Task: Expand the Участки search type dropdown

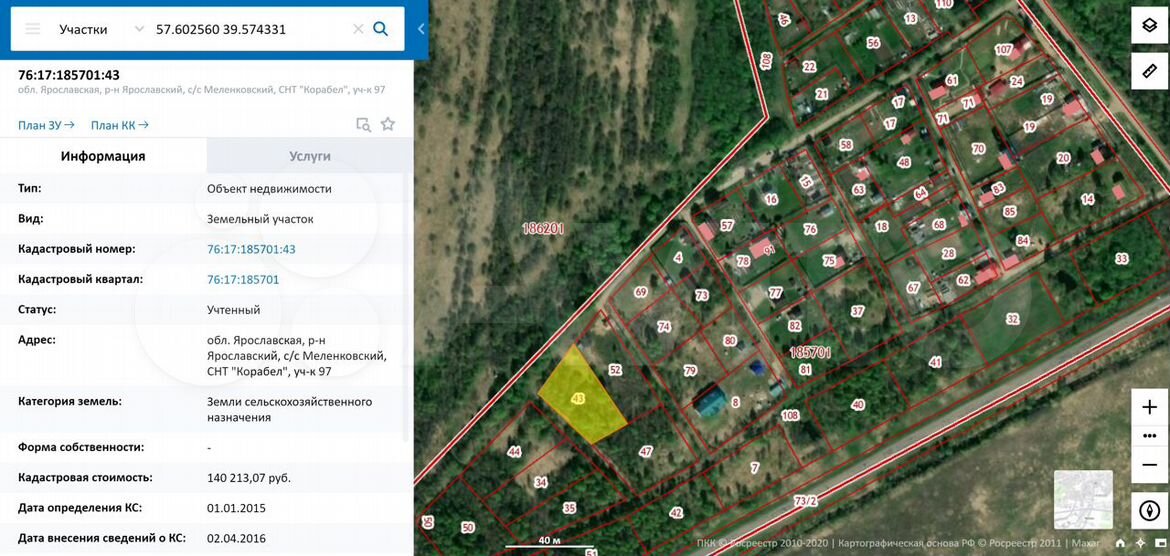Action: 139,29
